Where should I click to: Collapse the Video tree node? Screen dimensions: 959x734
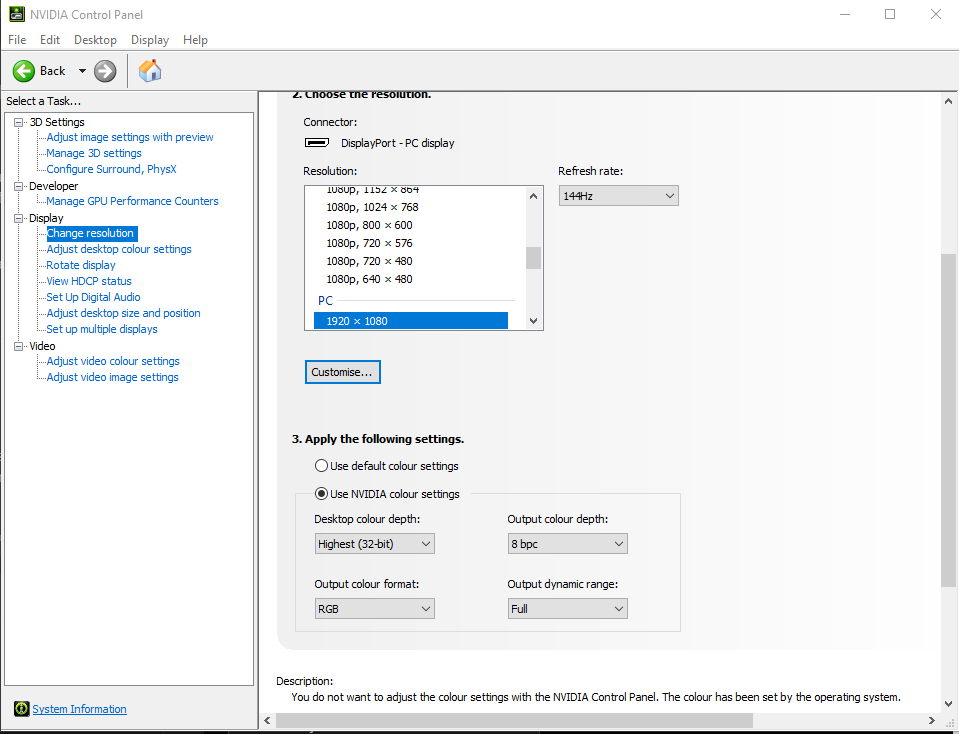(x=19, y=346)
